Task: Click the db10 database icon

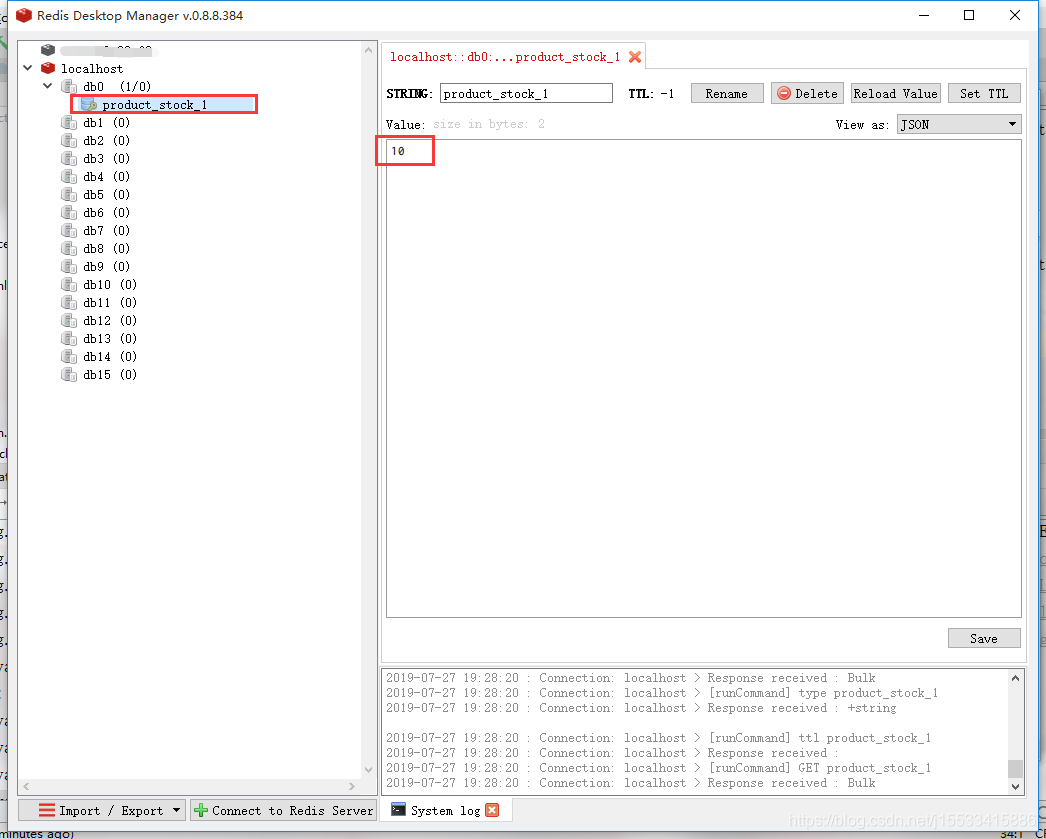Action: pyautogui.click(x=69, y=284)
